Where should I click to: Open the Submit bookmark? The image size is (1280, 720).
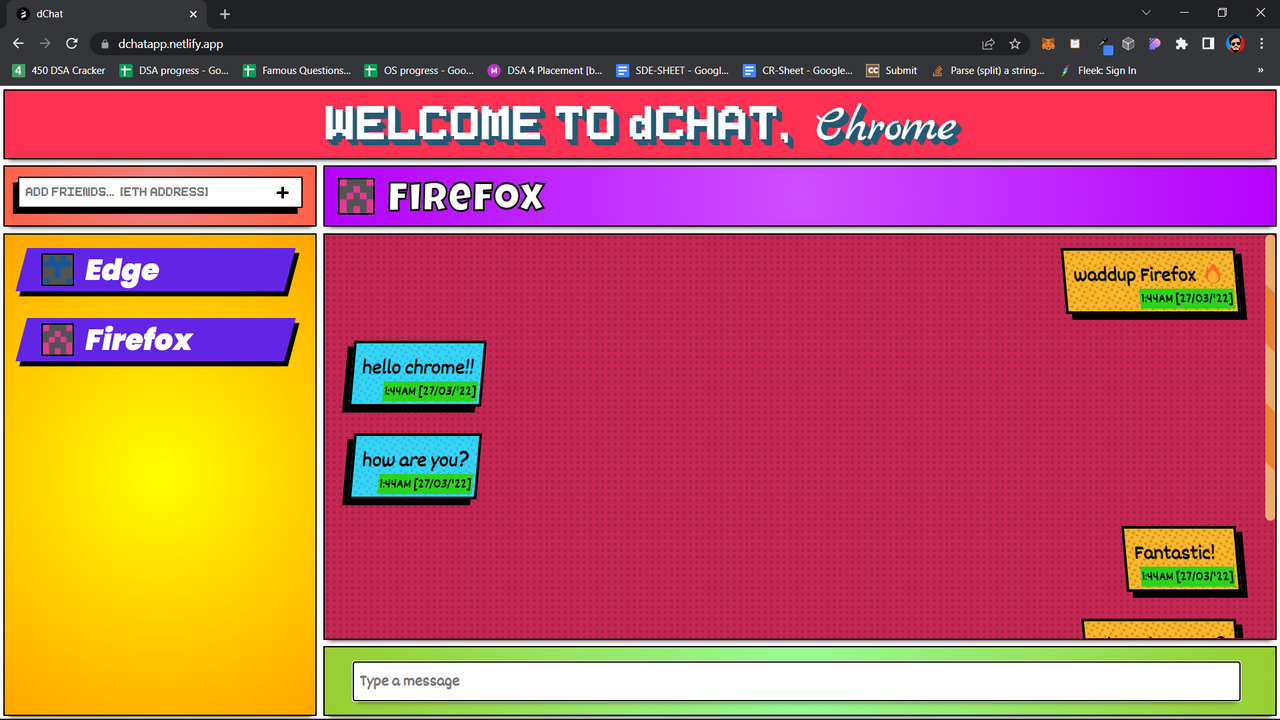click(x=892, y=71)
